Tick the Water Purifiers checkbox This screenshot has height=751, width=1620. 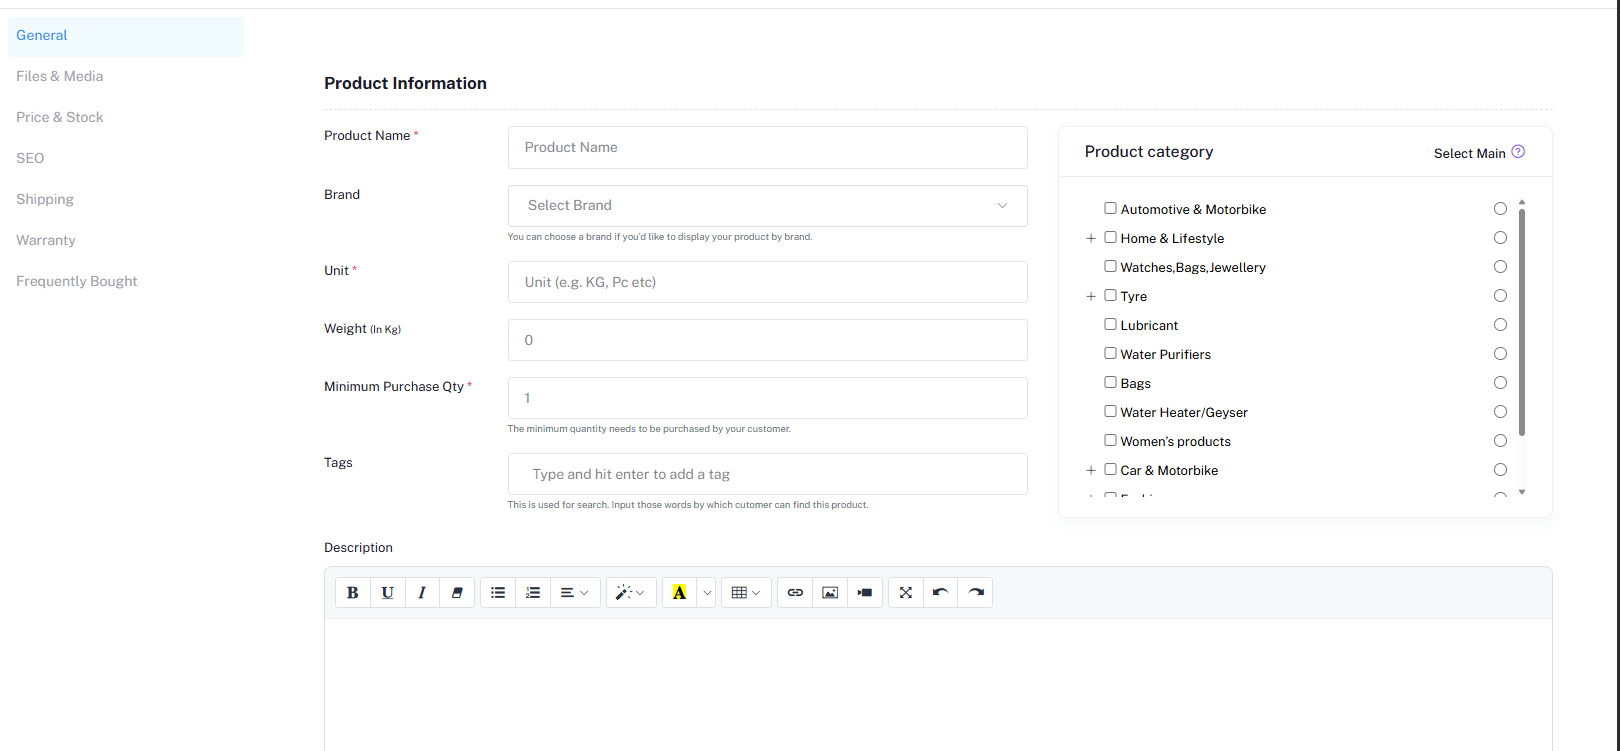(1110, 353)
